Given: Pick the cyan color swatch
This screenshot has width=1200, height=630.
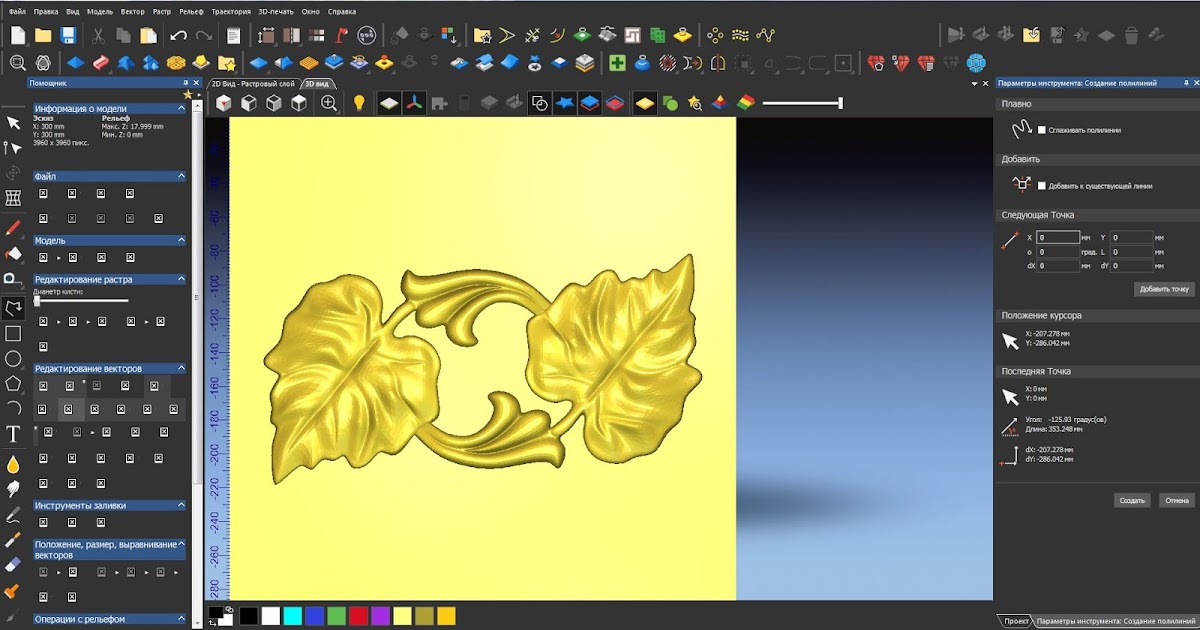Looking at the screenshot, I should (292, 616).
